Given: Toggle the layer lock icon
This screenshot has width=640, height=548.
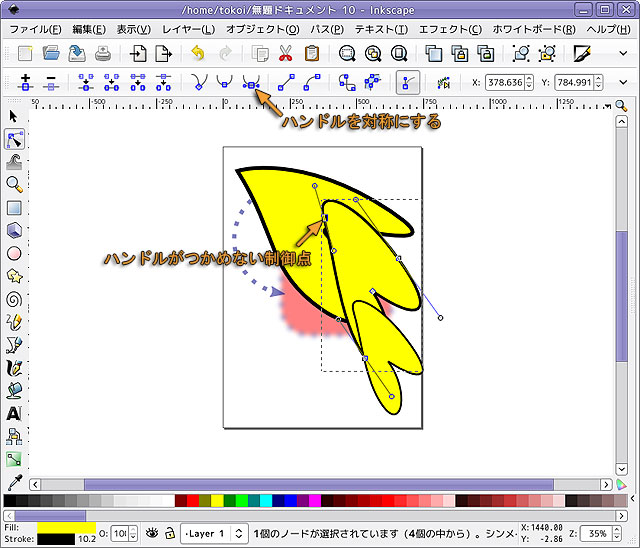Looking at the screenshot, I should (x=170, y=534).
